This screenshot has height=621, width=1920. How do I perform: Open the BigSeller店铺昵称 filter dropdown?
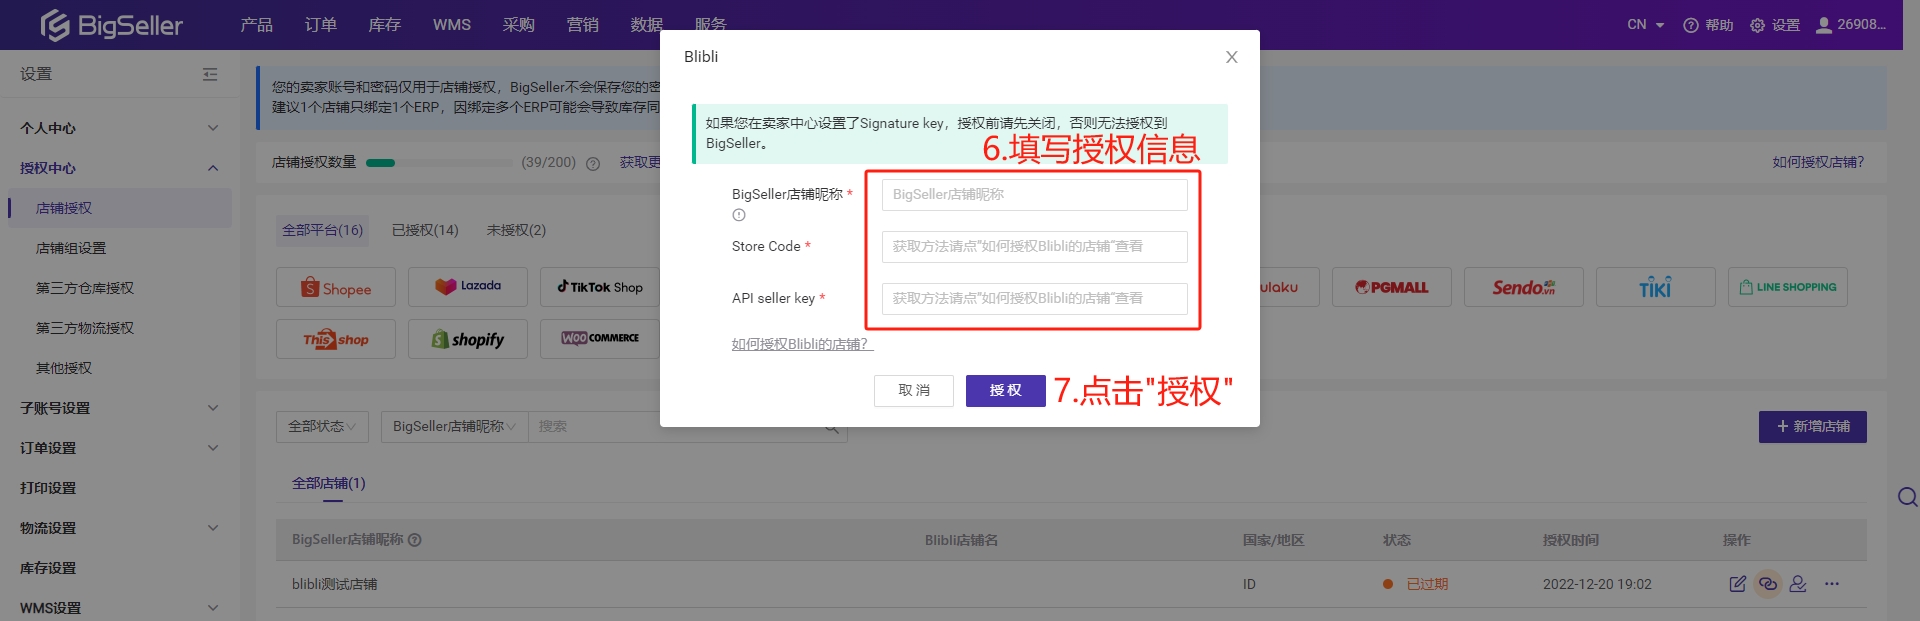click(x=454, y=427)
